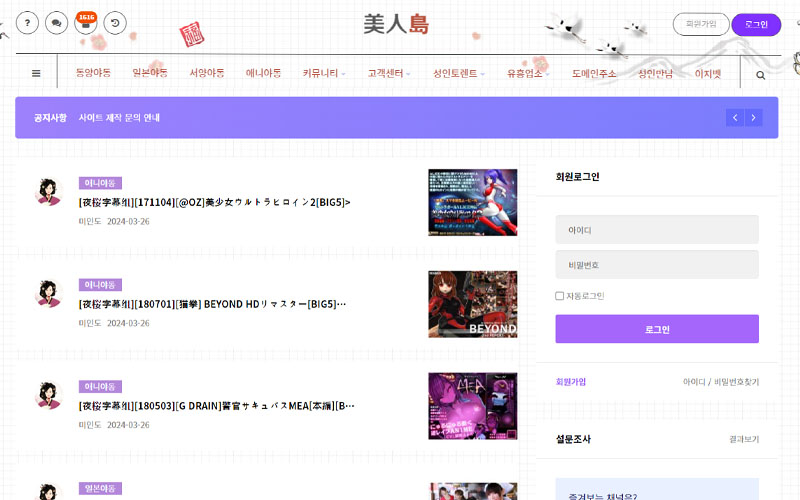Open post [180701] BEYOND HDリマスター
Image resolution: width=800 pixels, height=500 pixels.
pos(212,304)
